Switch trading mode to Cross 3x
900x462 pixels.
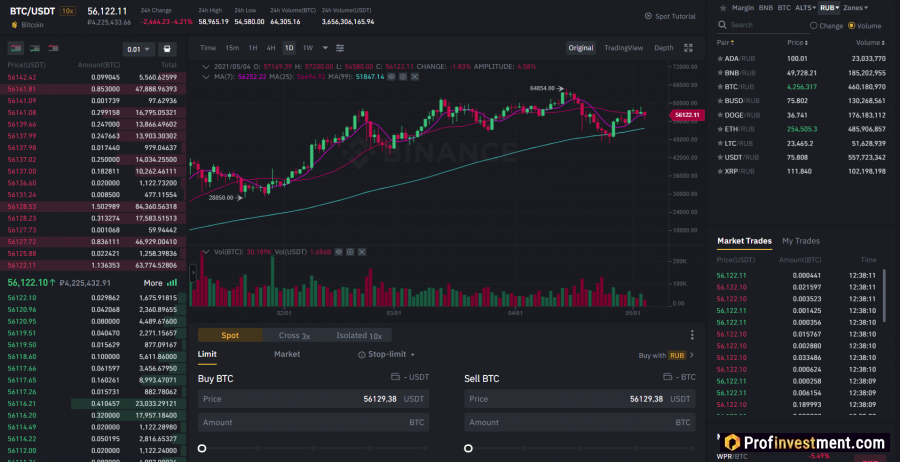point(294,335)
